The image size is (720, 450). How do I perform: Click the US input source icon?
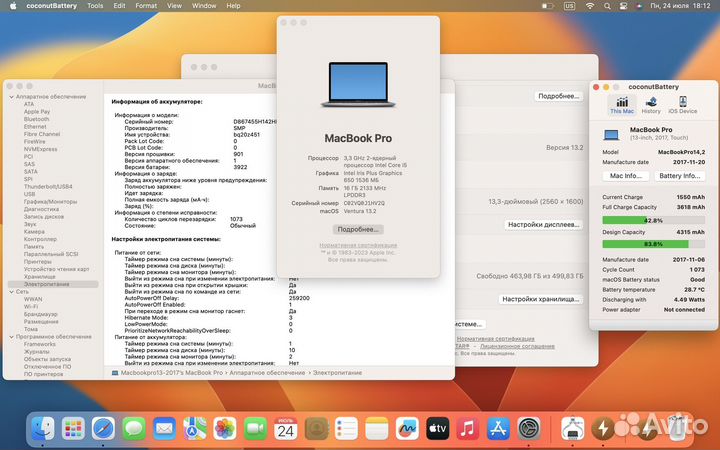569,6
